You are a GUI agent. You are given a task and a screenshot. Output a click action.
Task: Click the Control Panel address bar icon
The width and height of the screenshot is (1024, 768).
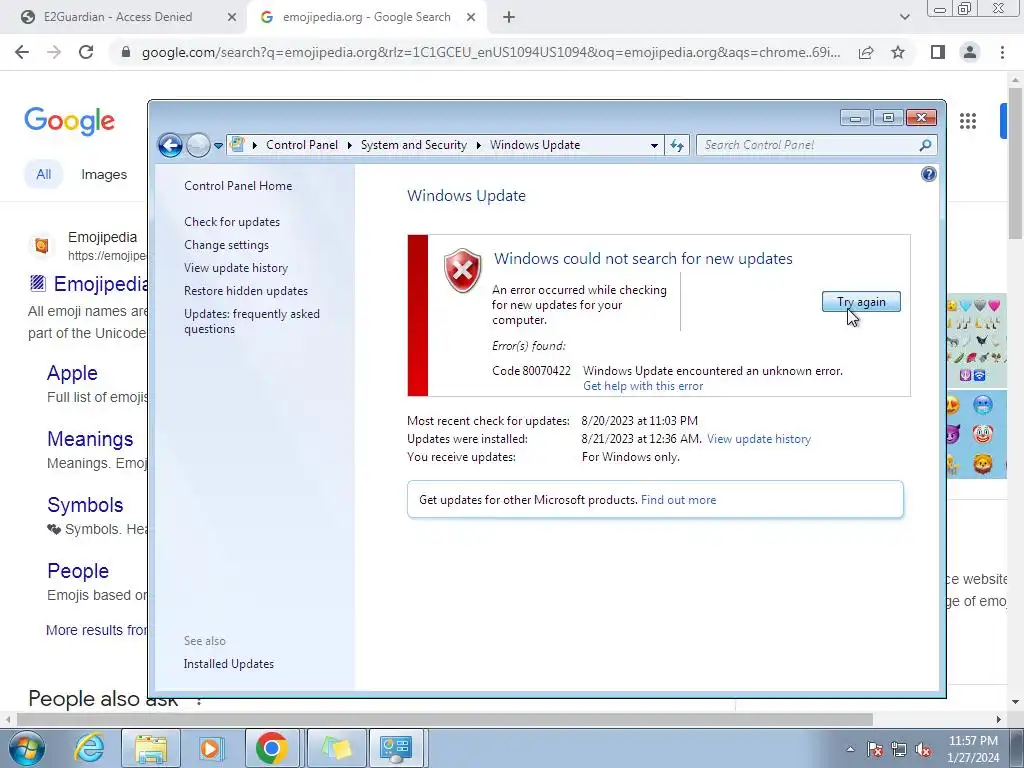(237, 144)
